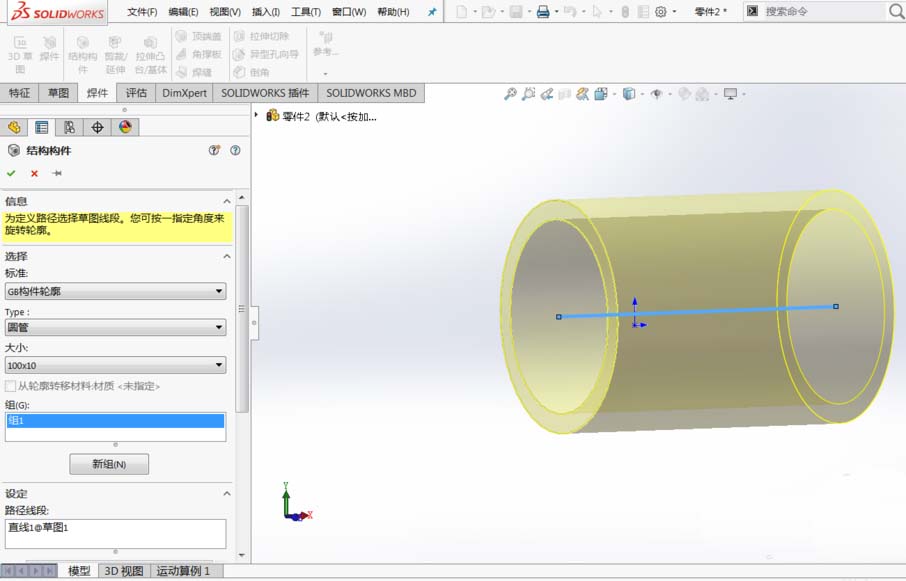Click the Previous View icon
This screenshot has width=906, height=581.
[547, 94]
